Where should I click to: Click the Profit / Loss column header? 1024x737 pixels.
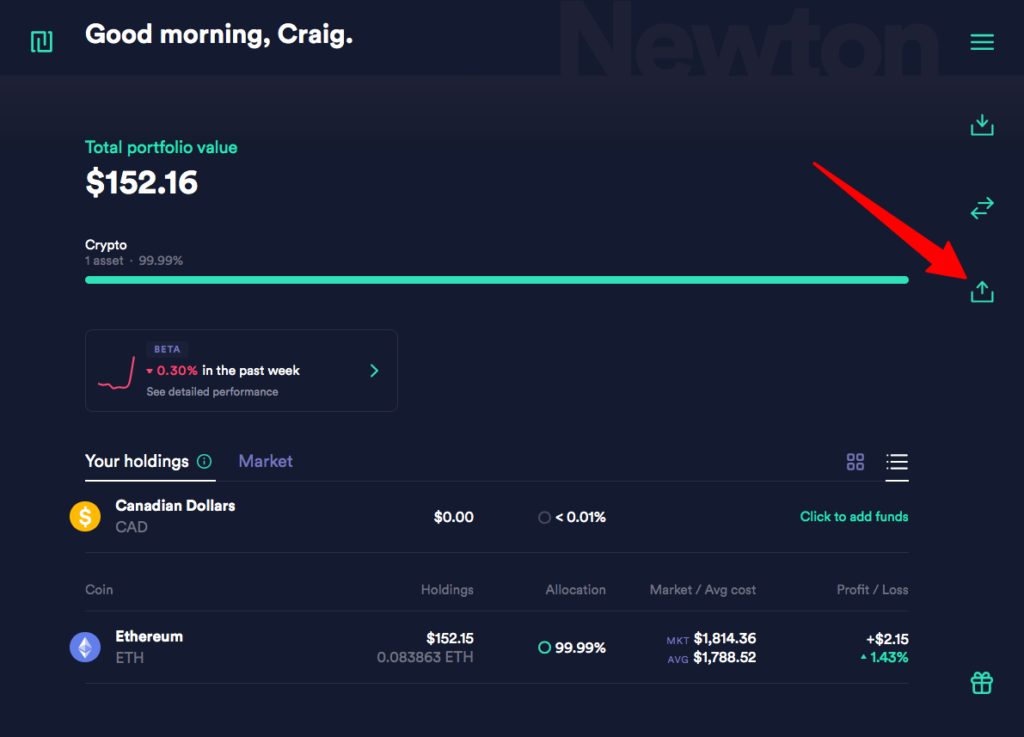872,589
